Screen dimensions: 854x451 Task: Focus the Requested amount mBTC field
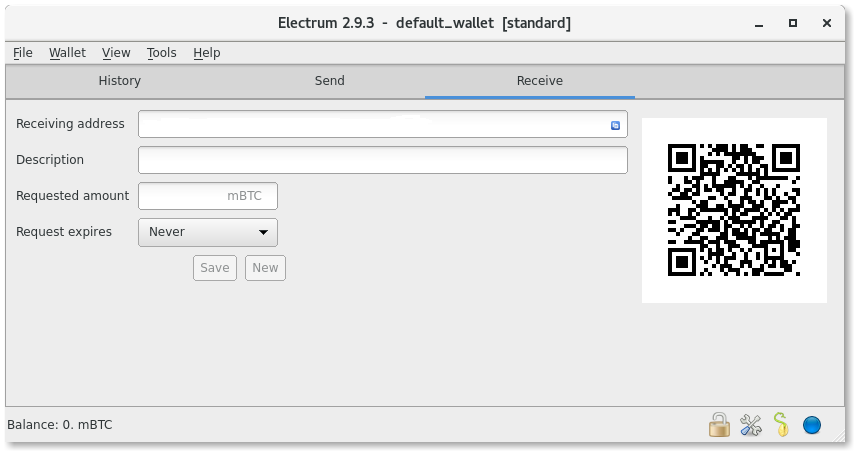[x=208, y=196]
